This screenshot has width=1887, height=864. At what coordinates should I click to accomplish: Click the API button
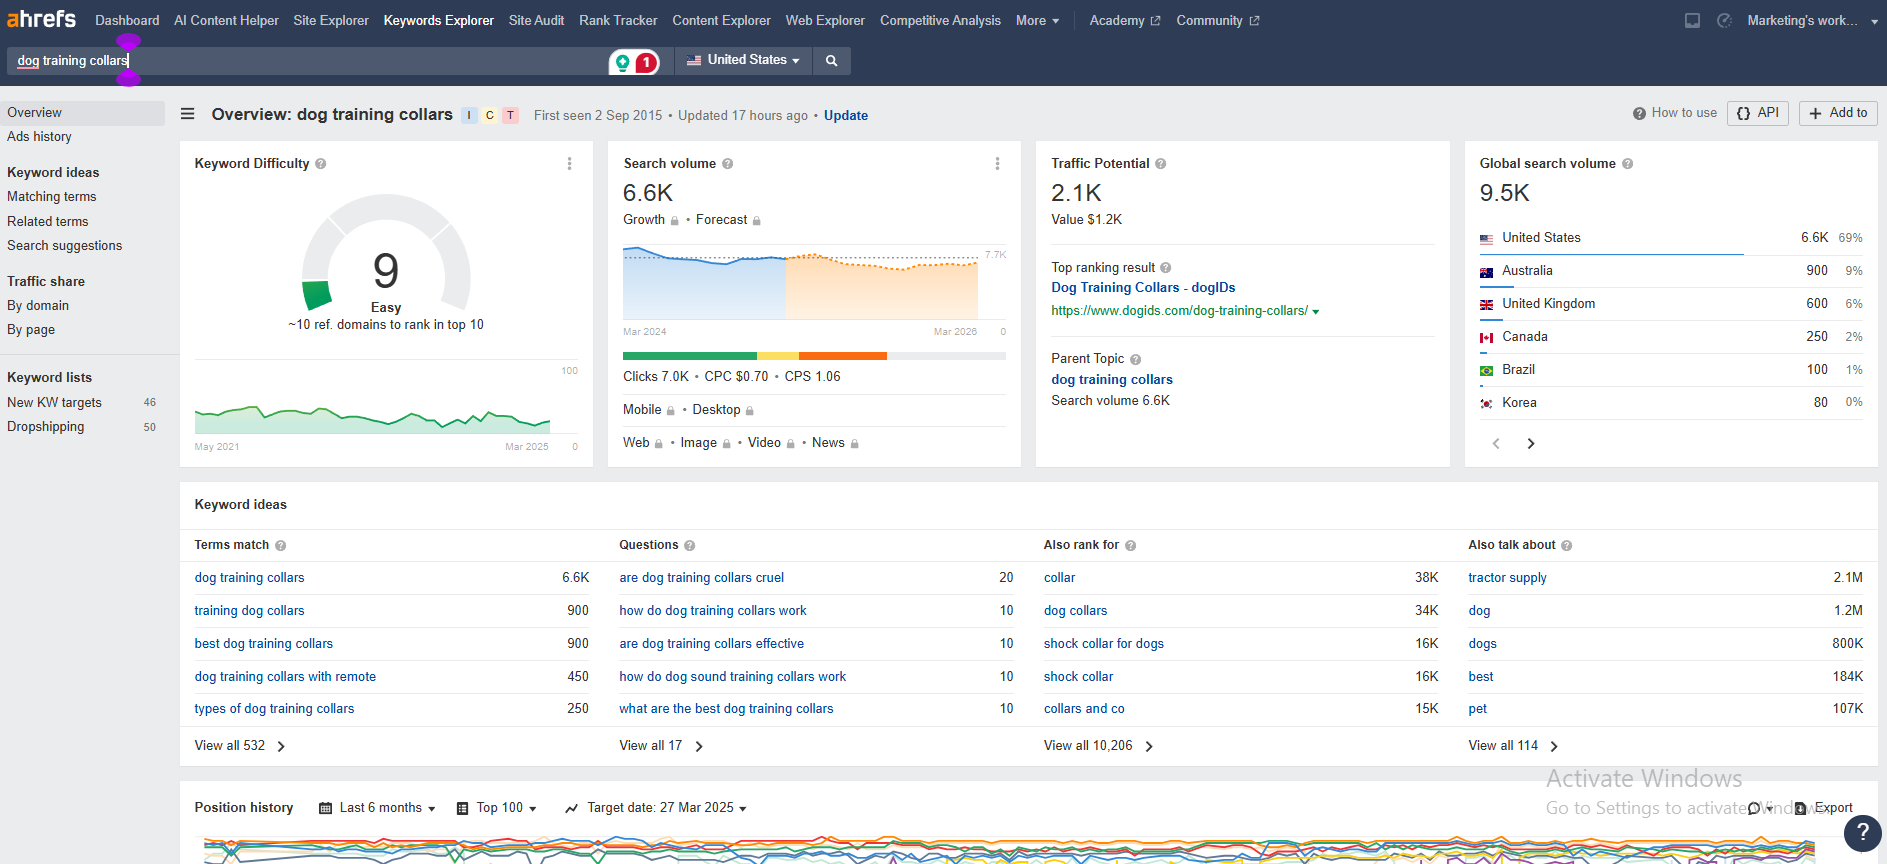tap(1758, 113)
